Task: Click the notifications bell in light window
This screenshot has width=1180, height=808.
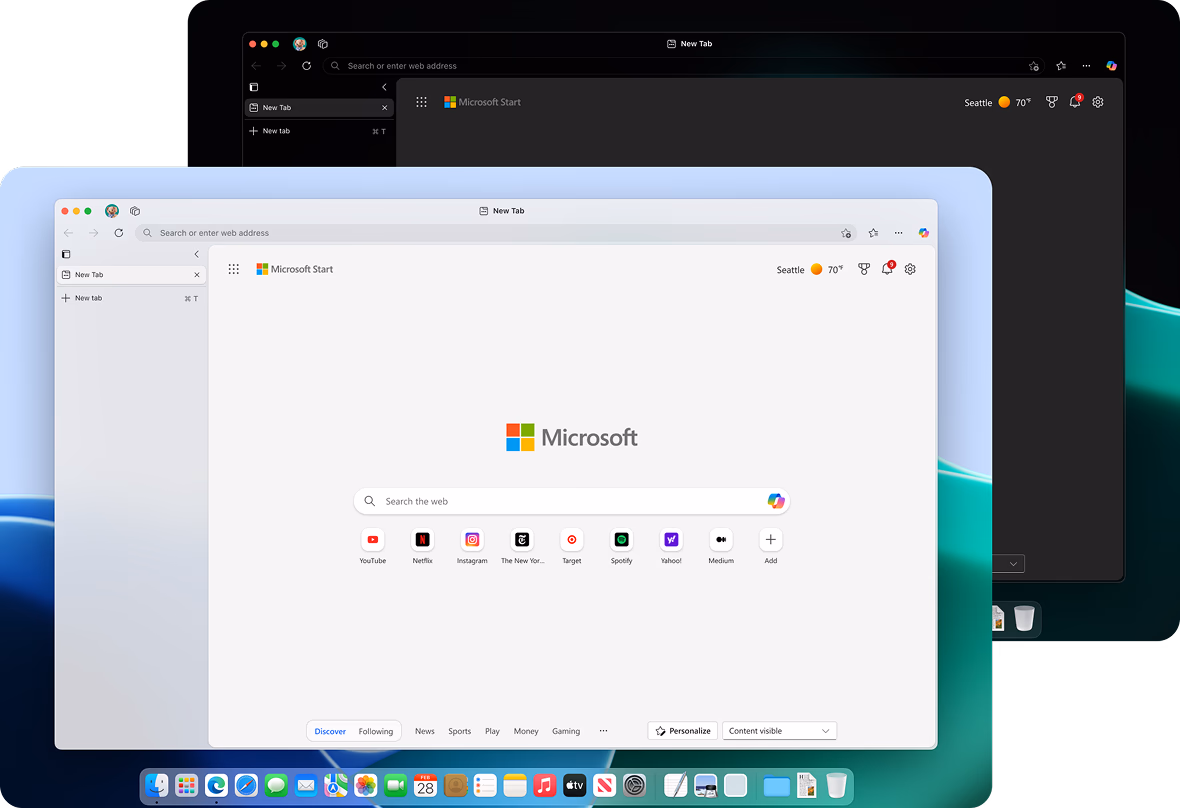Action: (887, 269)
